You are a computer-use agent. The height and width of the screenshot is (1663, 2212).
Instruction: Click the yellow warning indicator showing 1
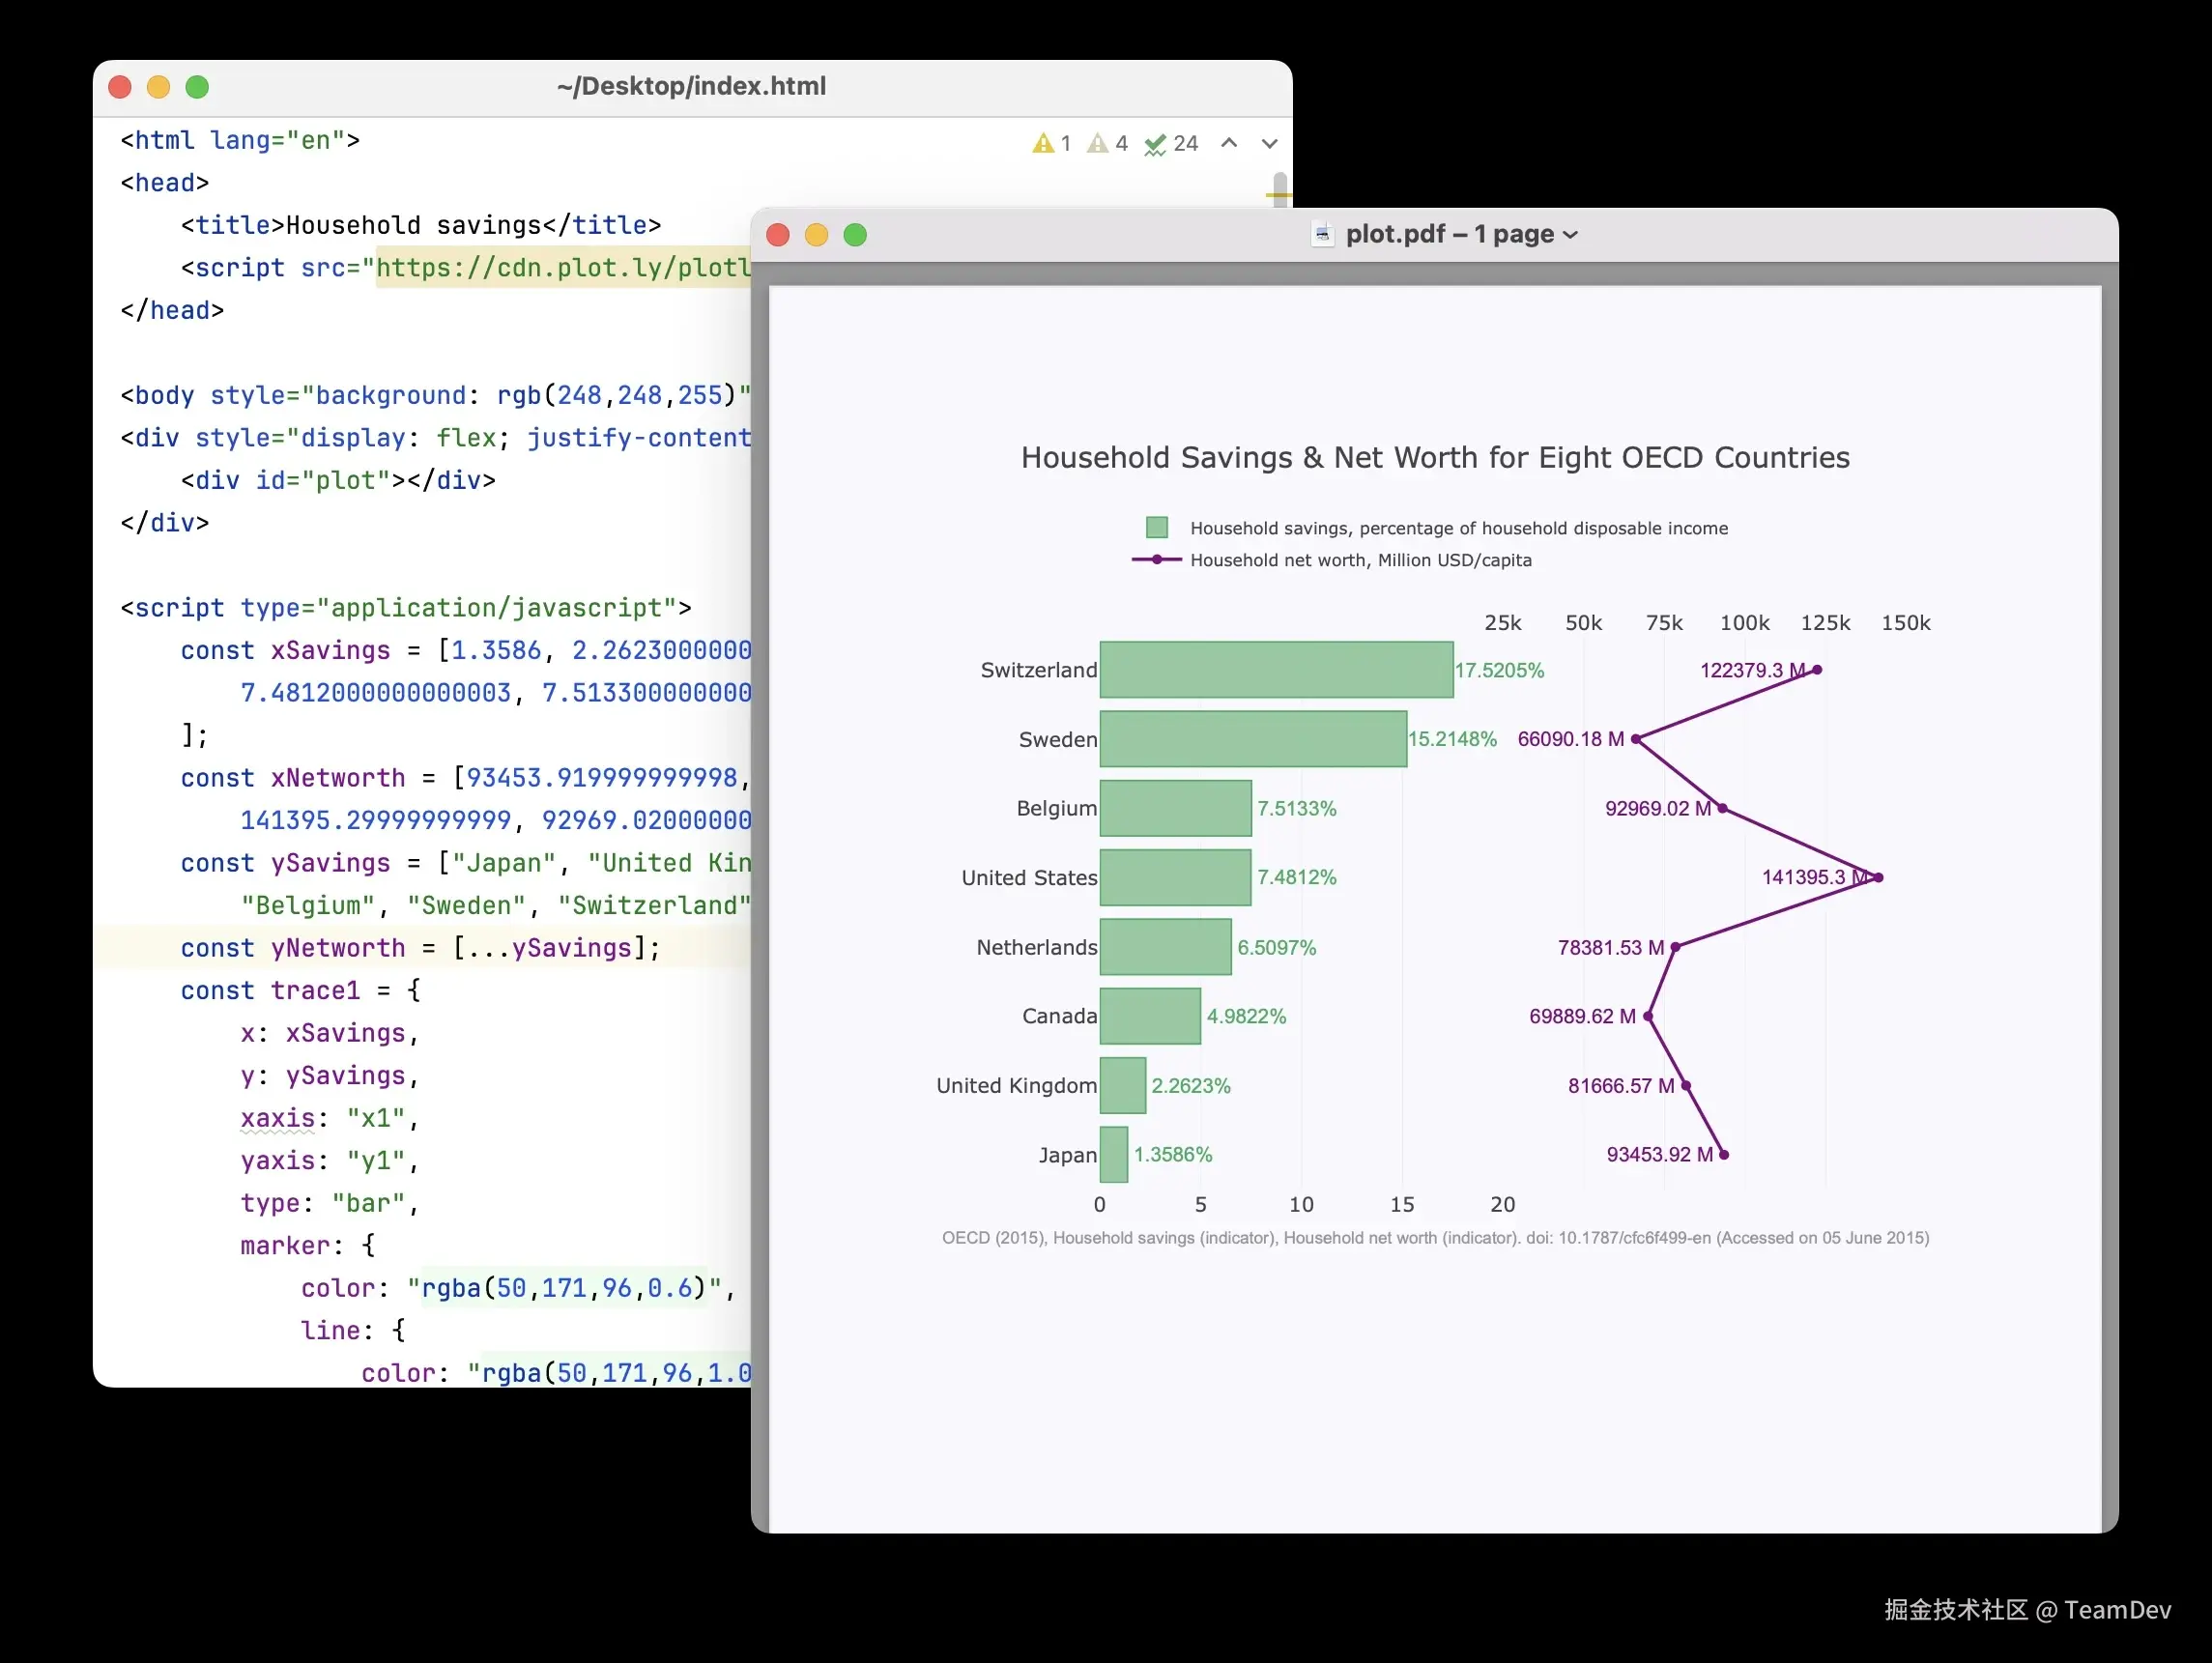(1050, 143)
